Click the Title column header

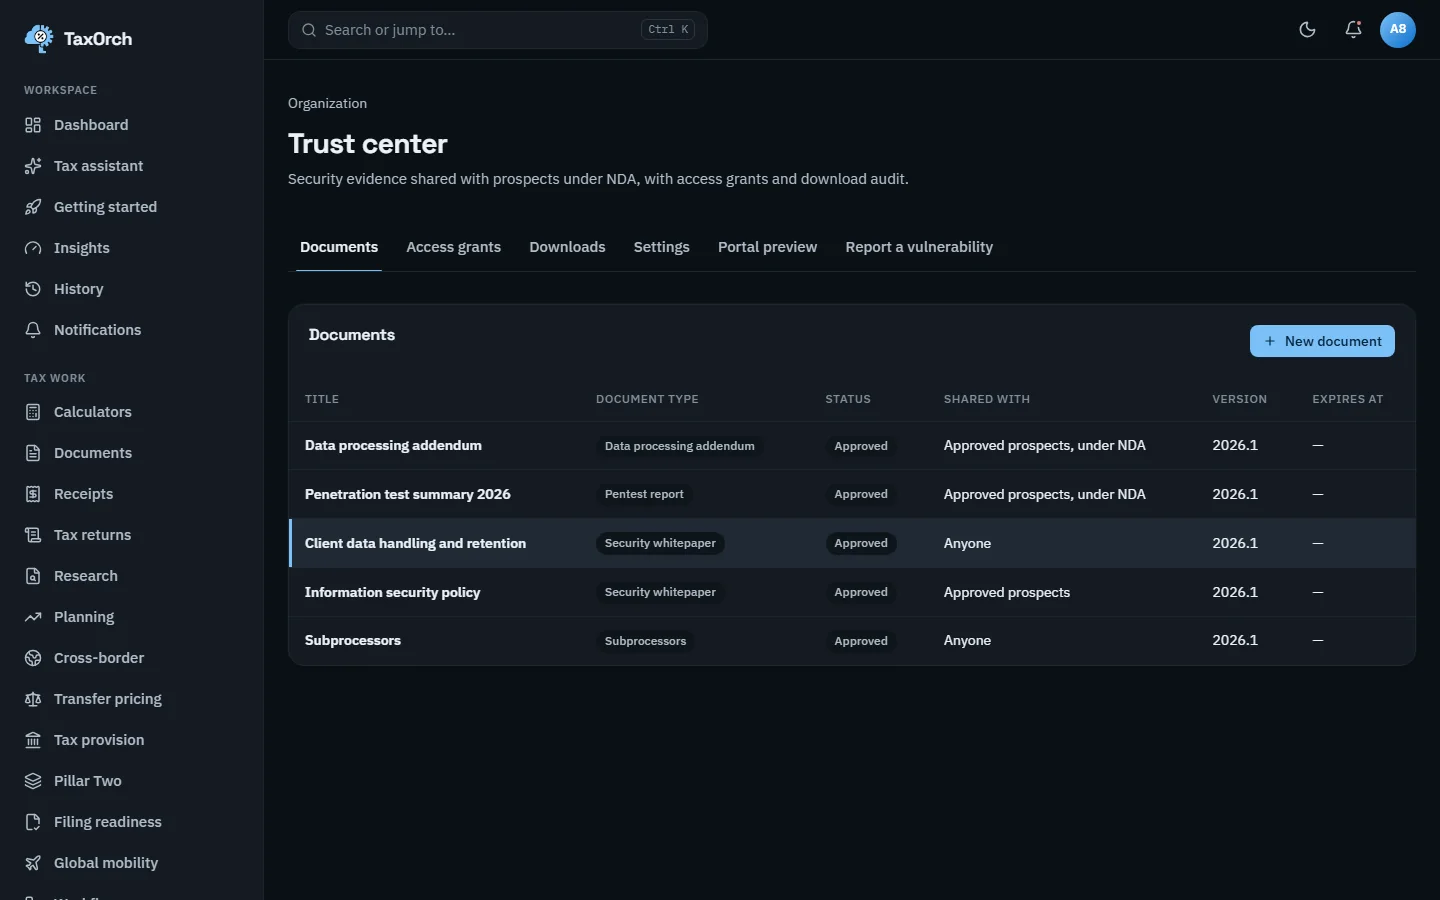[x=322, y=399]
